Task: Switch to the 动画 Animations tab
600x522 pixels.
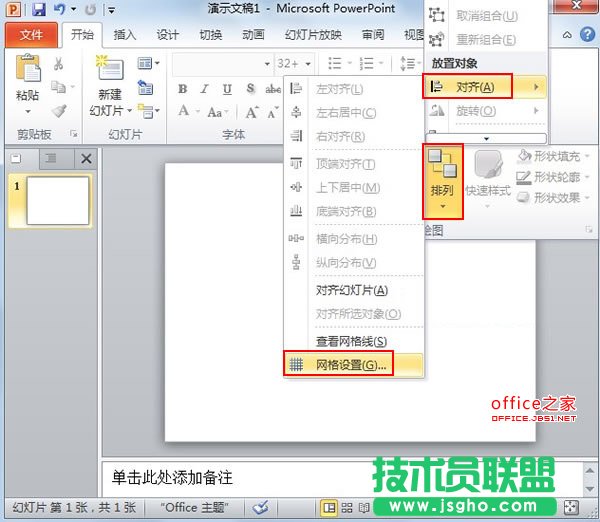Action: [253, 35]
